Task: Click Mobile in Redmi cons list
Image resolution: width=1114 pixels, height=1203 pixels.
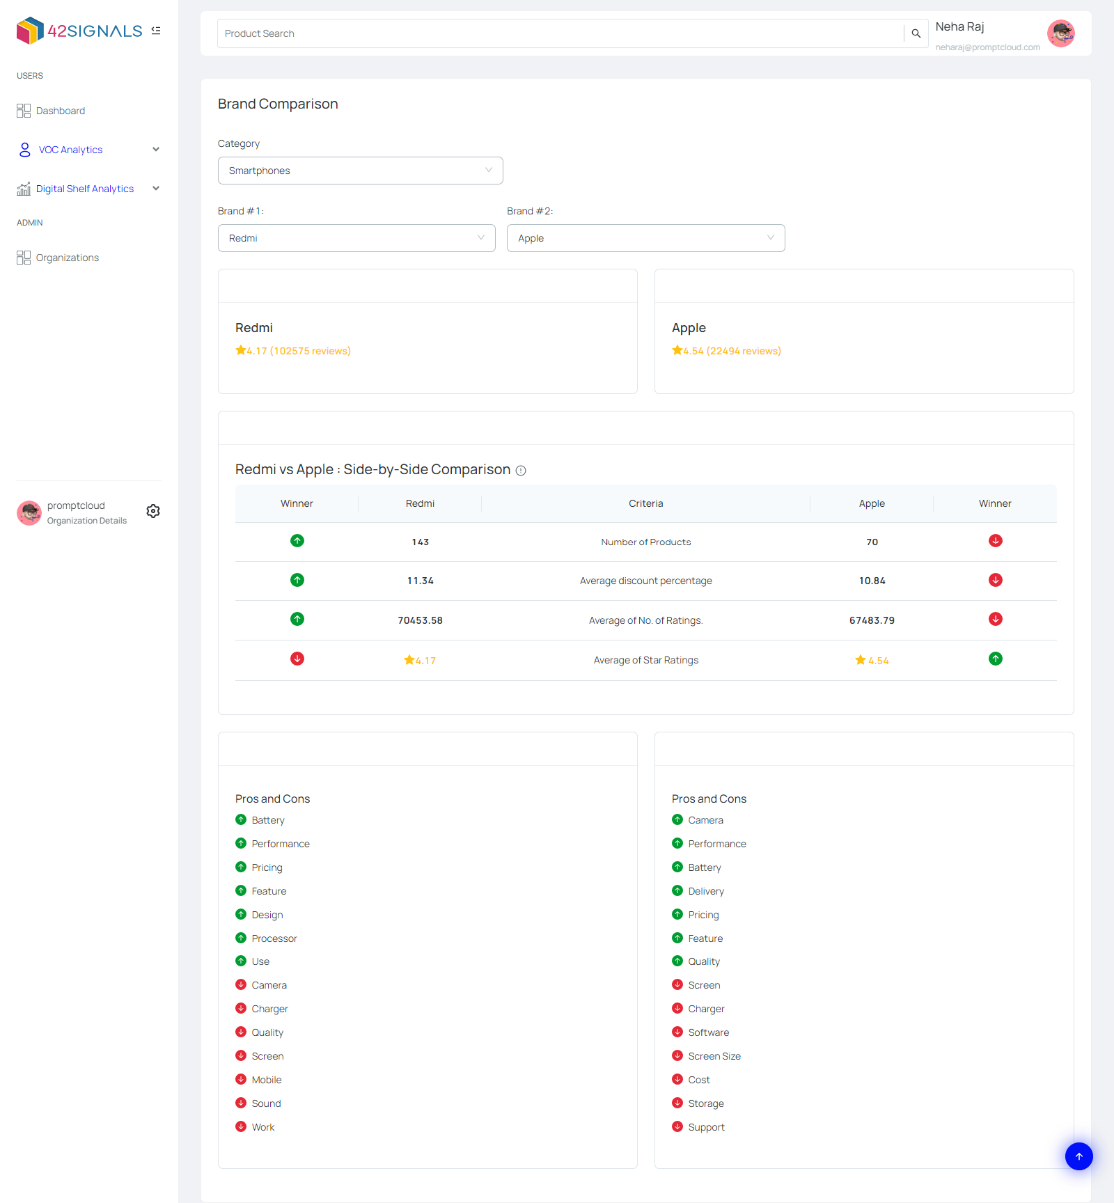Action: point(267,1080)
